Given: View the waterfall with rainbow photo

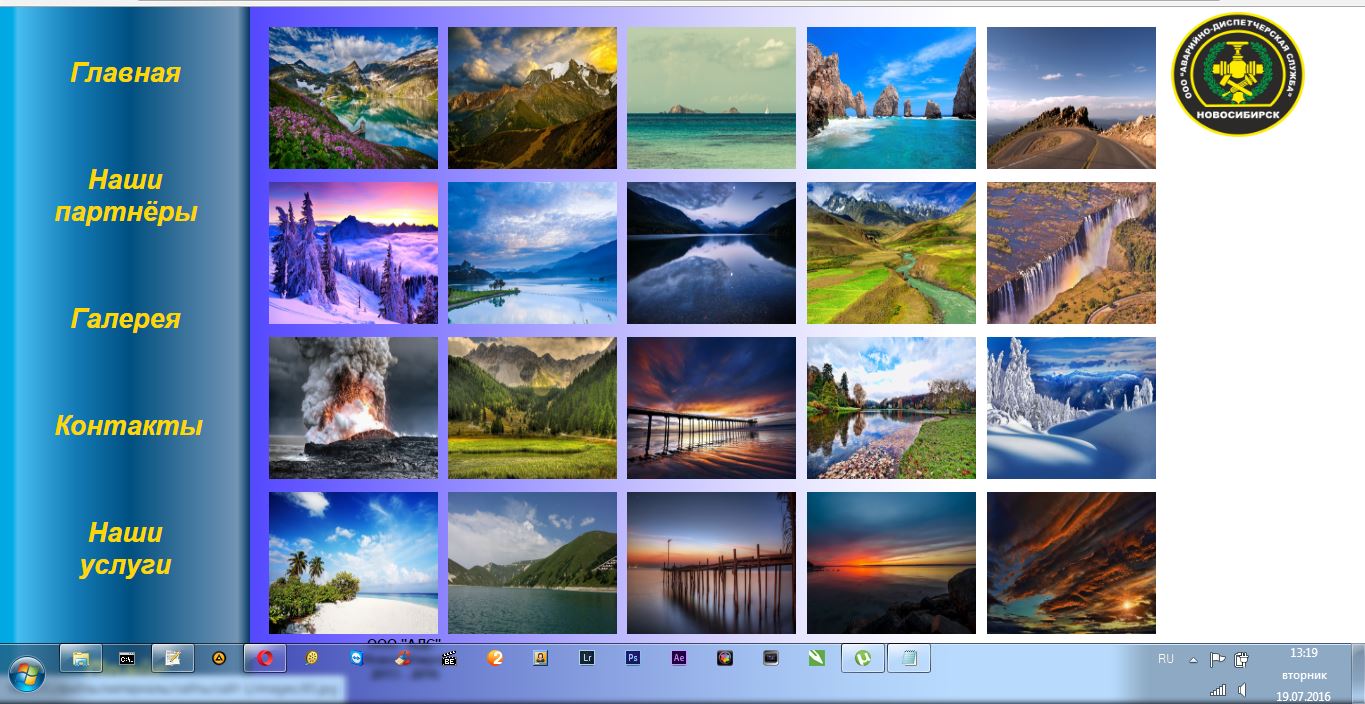Looking at the screenshot, I should click(x=1071, y=253).
